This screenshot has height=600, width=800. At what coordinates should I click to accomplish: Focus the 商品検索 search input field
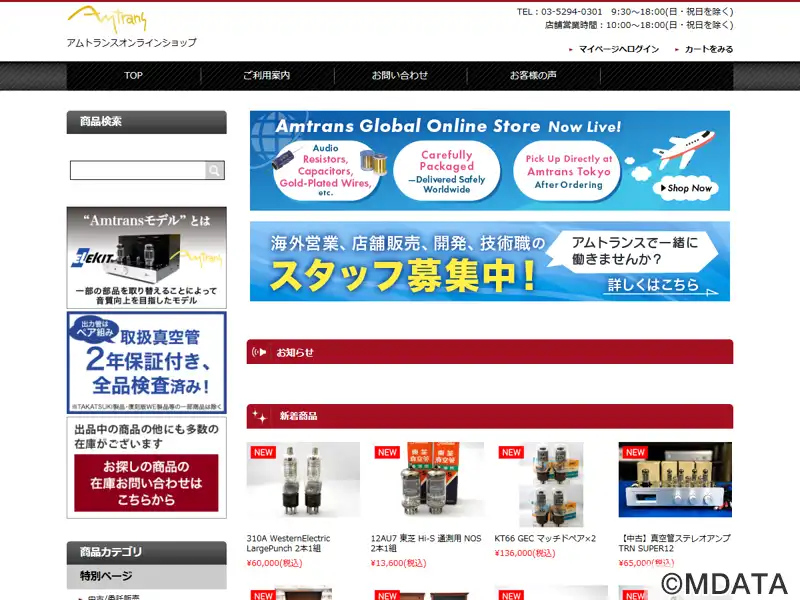click(138, 170)
